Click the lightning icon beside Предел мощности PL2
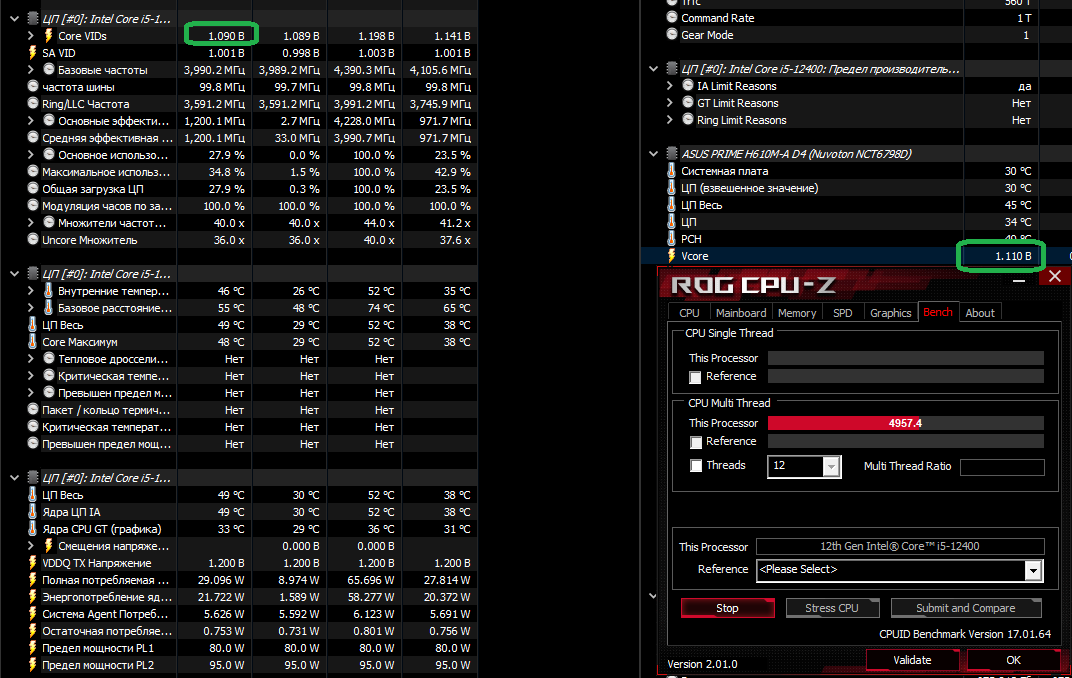The image size is (1072, 678). click(x=32, y=665)
